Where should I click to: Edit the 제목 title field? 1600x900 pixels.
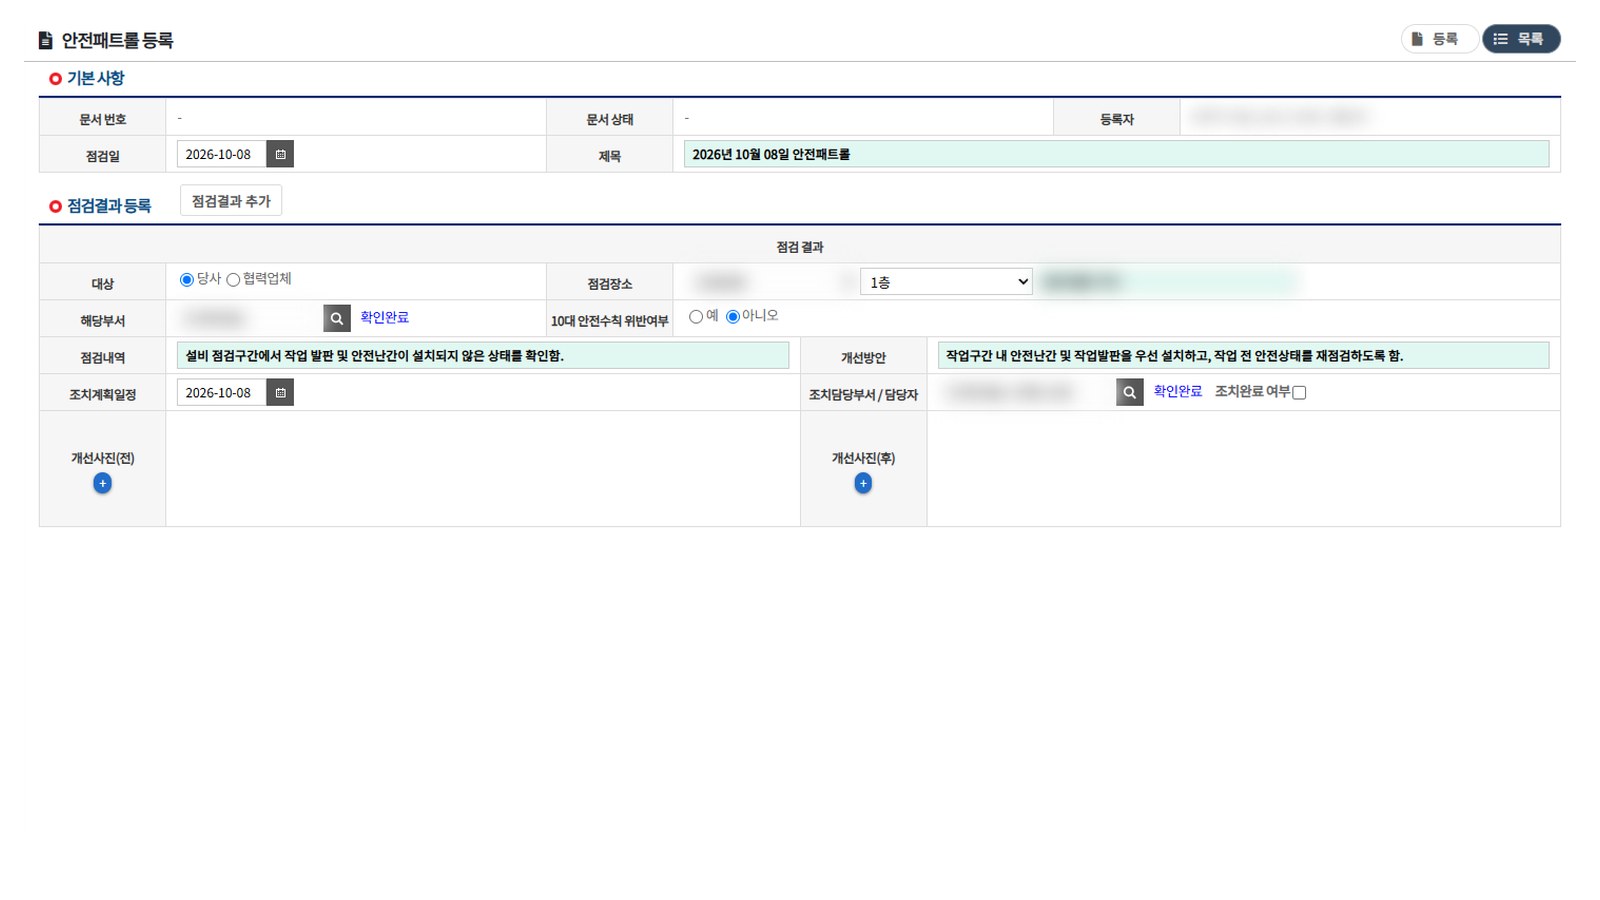click(x=1116, y=154)
